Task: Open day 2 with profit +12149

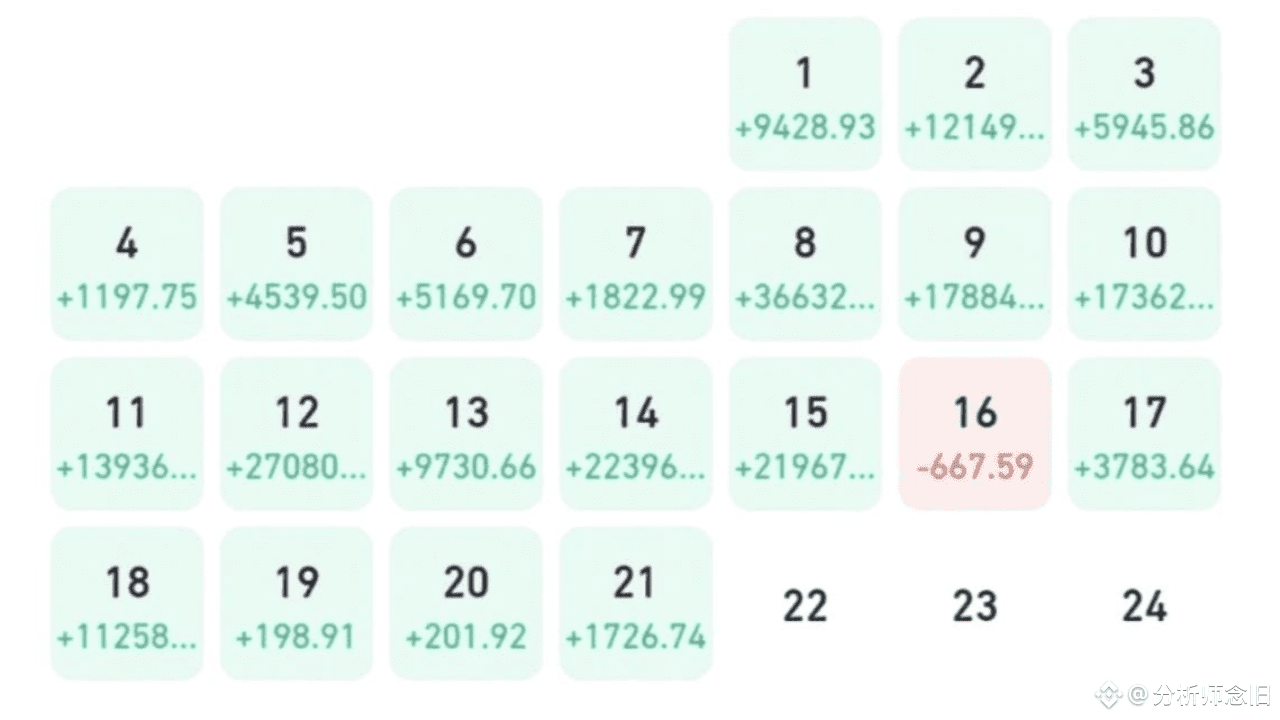Action: (975, 94)
